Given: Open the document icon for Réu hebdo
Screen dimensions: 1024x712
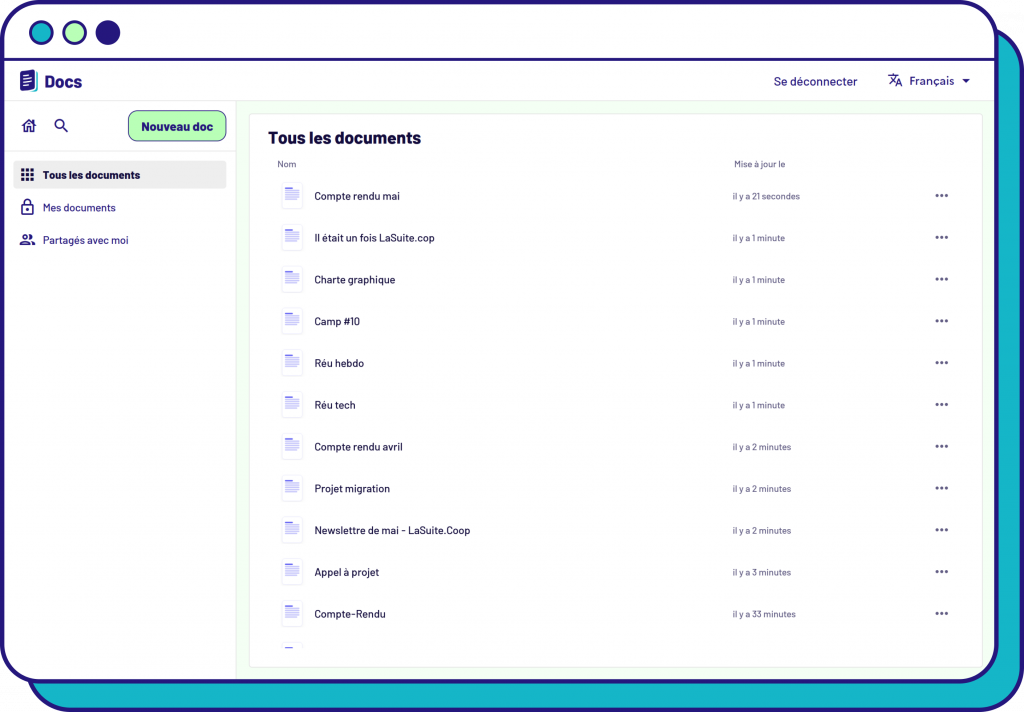Looking at the screenshot, I should [x=292, y=363].
